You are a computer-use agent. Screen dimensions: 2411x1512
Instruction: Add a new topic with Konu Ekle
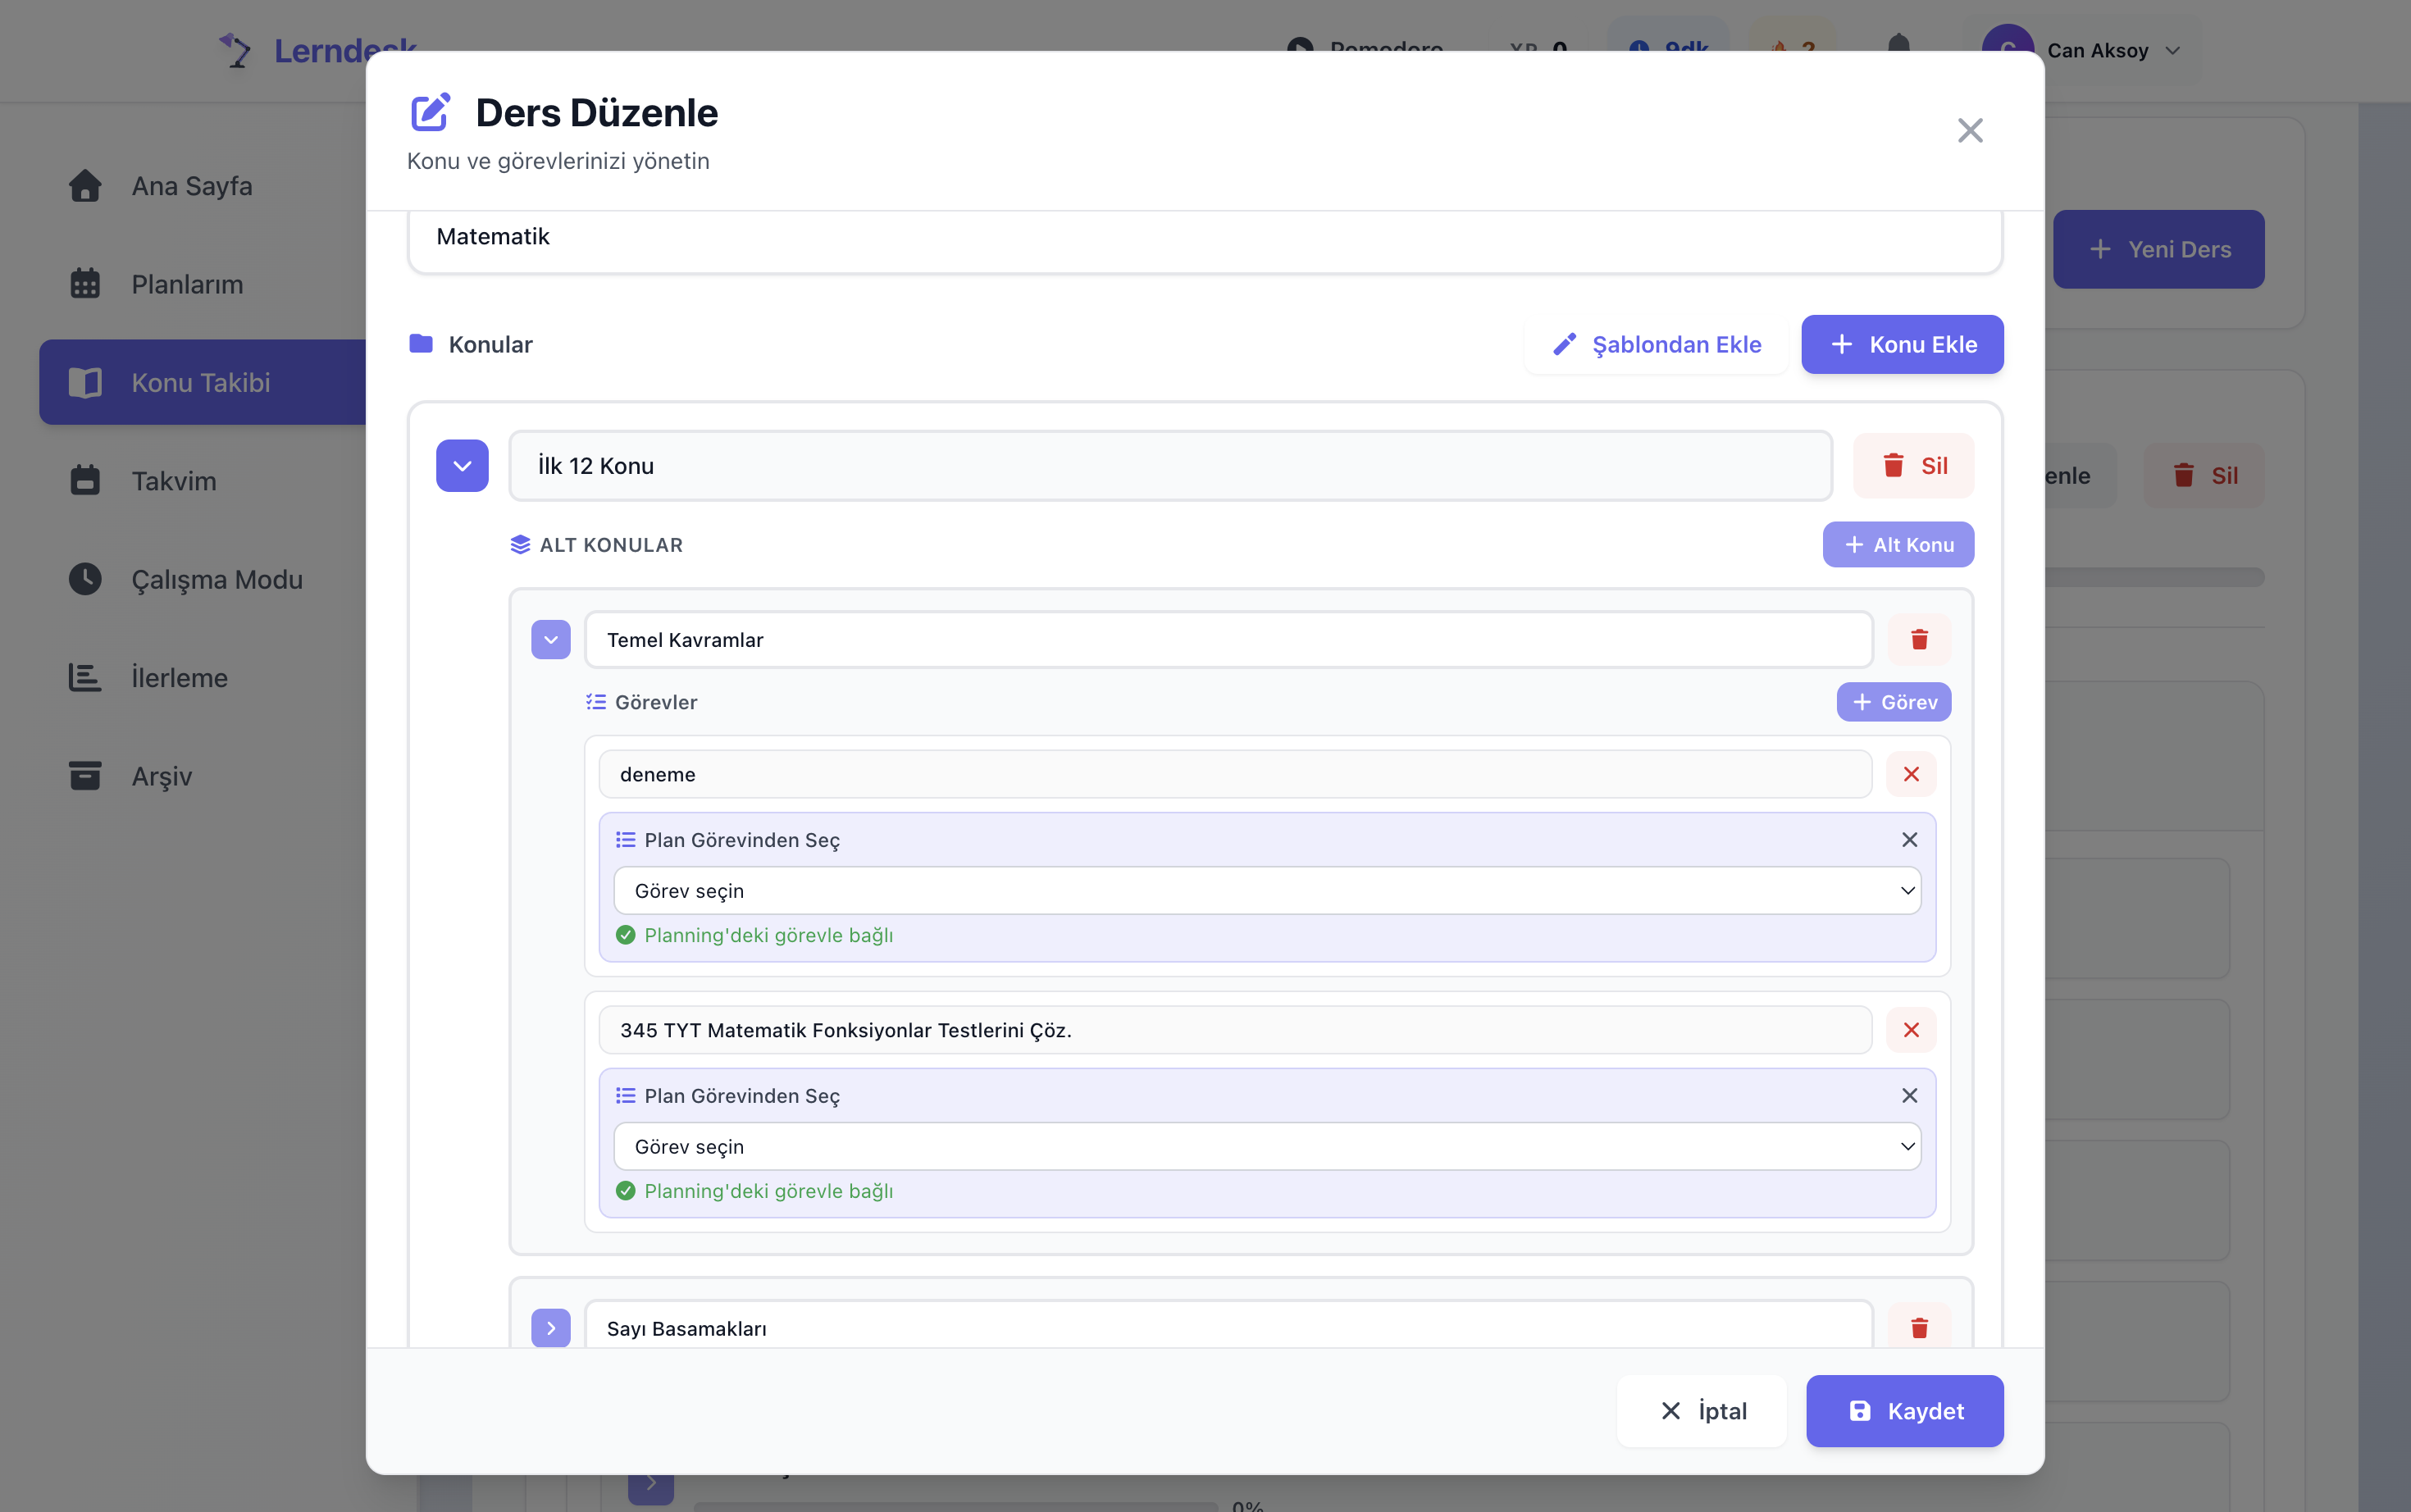pos(1902,345)
